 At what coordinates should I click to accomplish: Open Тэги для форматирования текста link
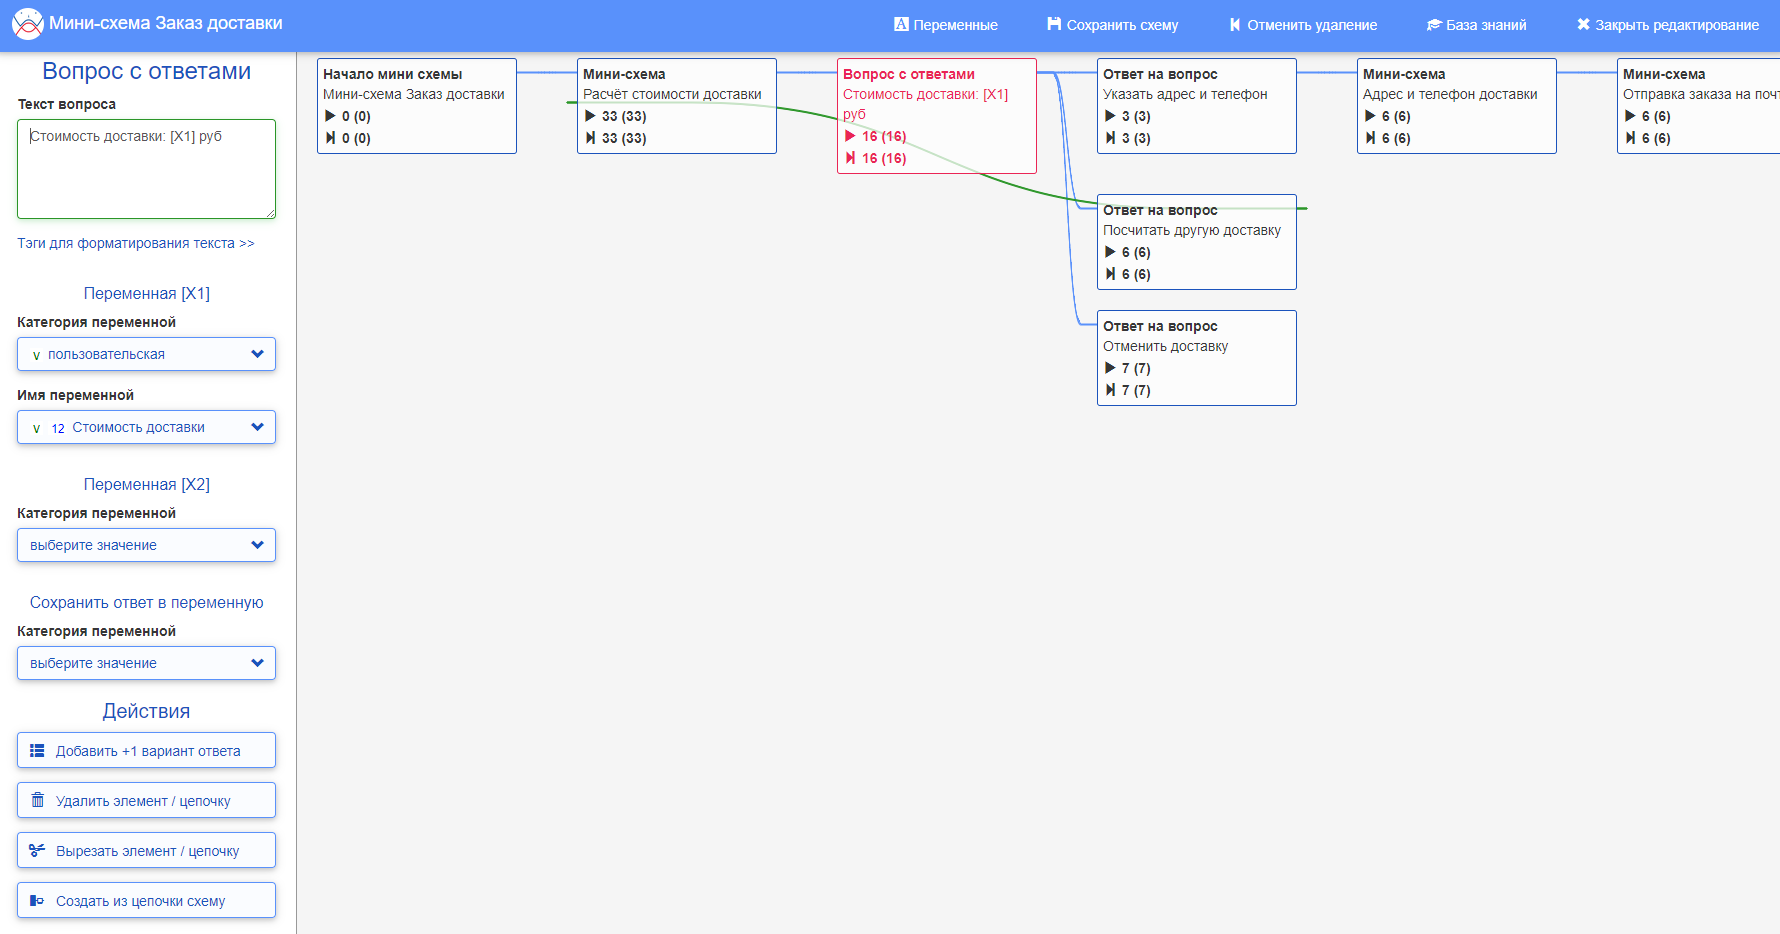click(136, 243)
